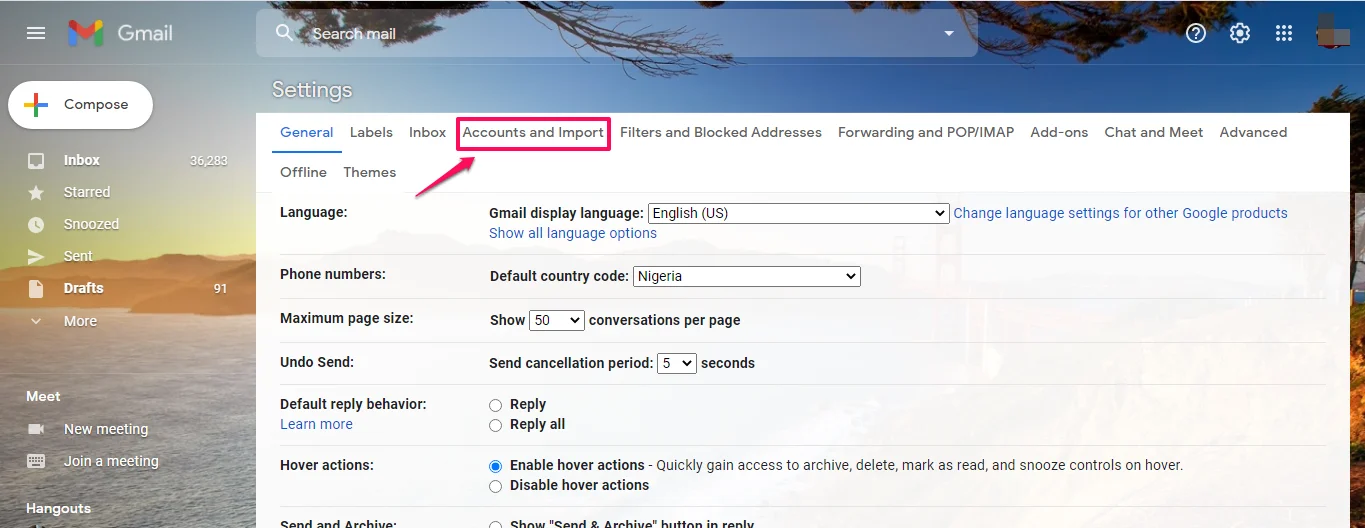Open the Add-ons tab
This screenshot has width=1365, height=528.
pyautogui.click(x=1059, y=132)
